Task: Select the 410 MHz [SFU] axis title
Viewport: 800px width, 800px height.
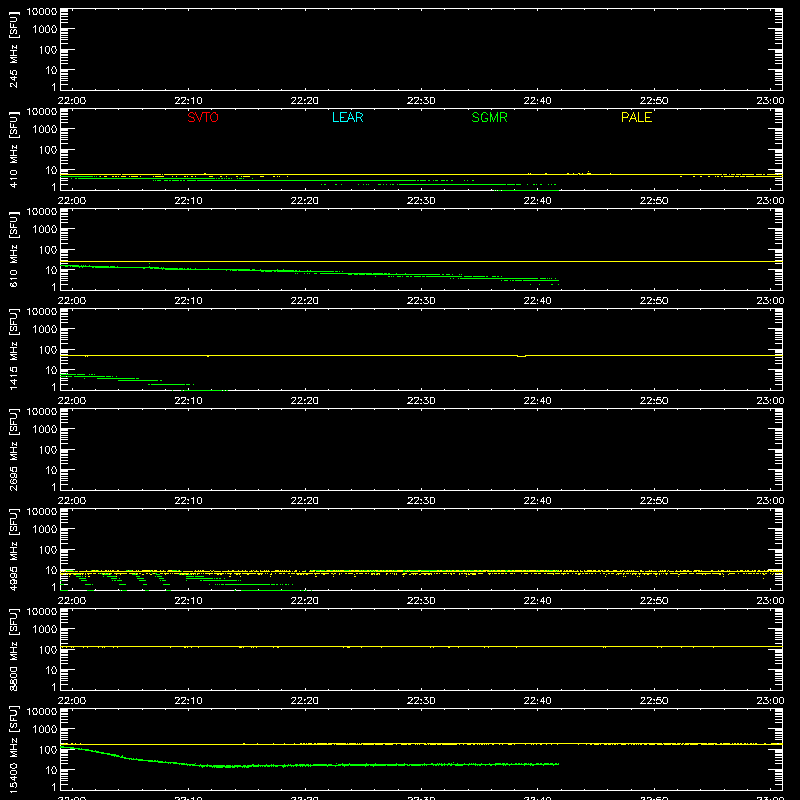Action: (13, 150)
